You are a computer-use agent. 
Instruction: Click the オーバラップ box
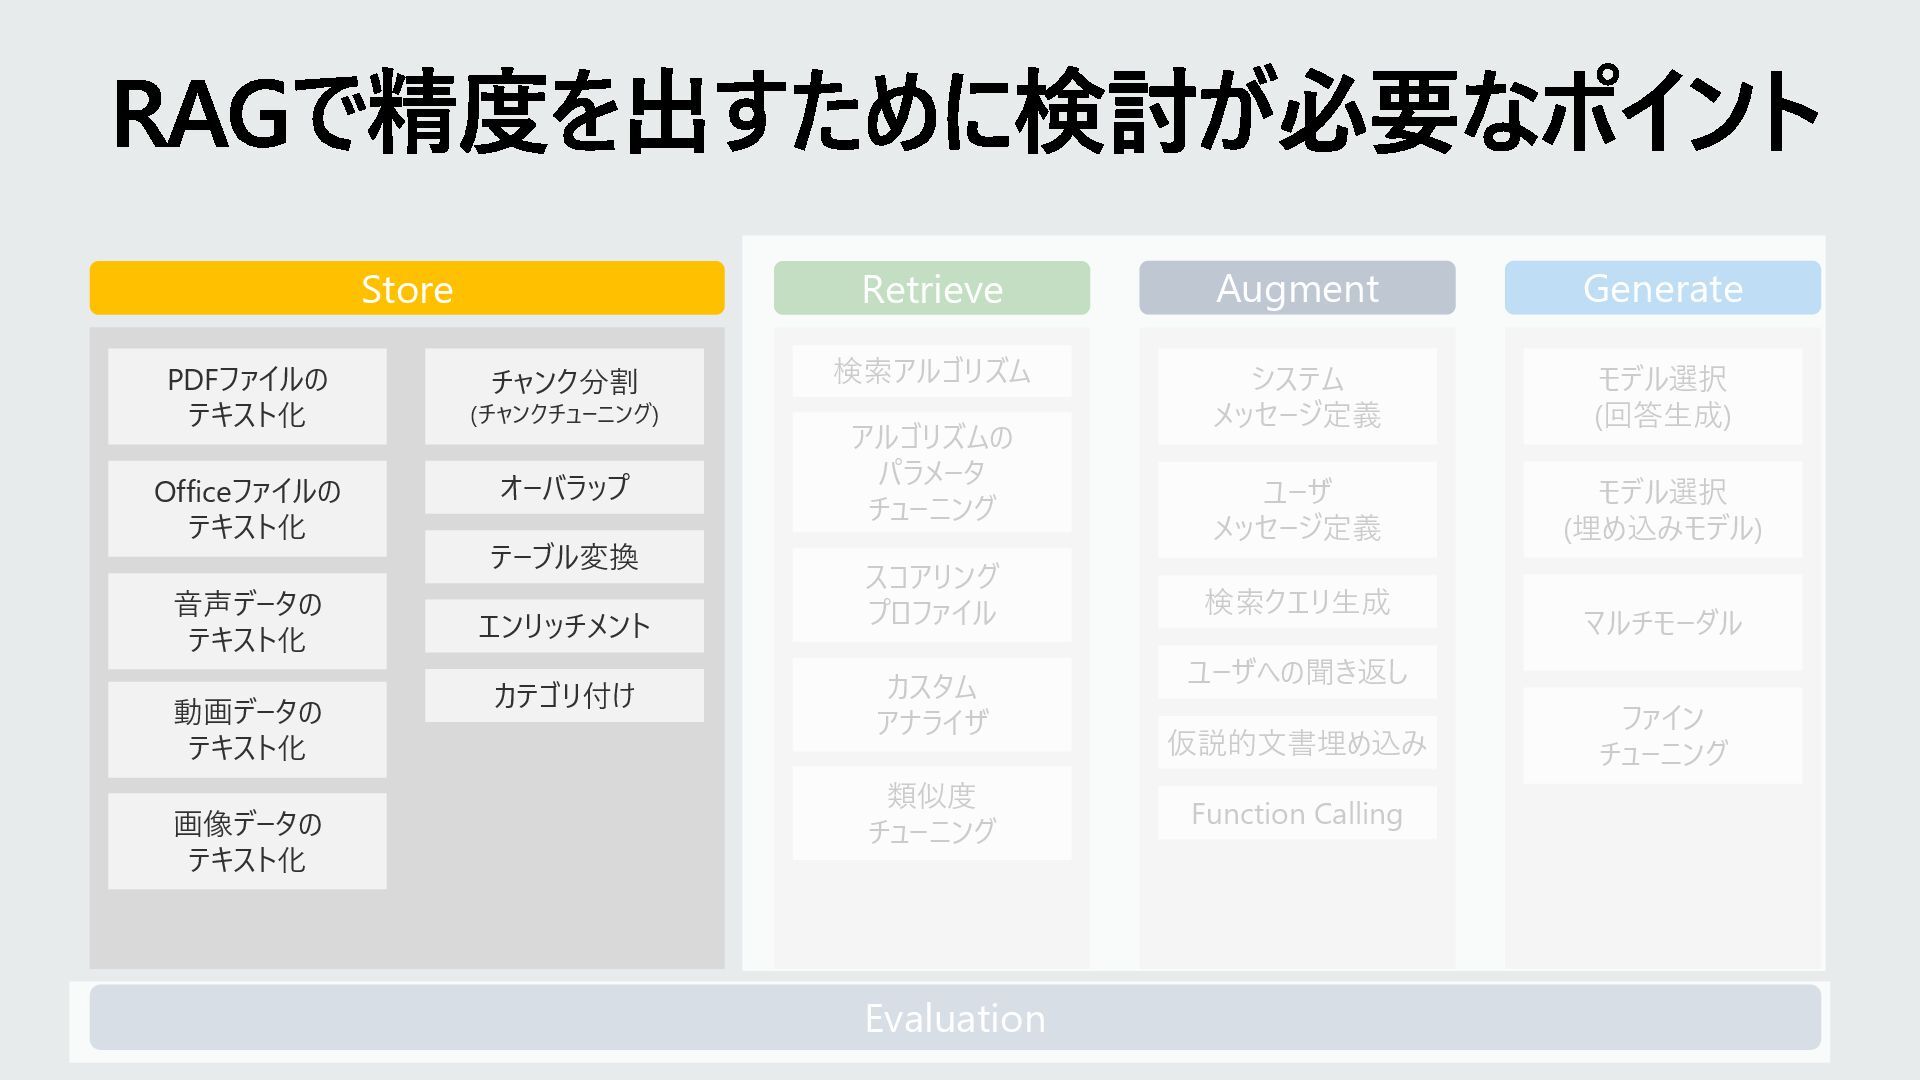(564, 487)
